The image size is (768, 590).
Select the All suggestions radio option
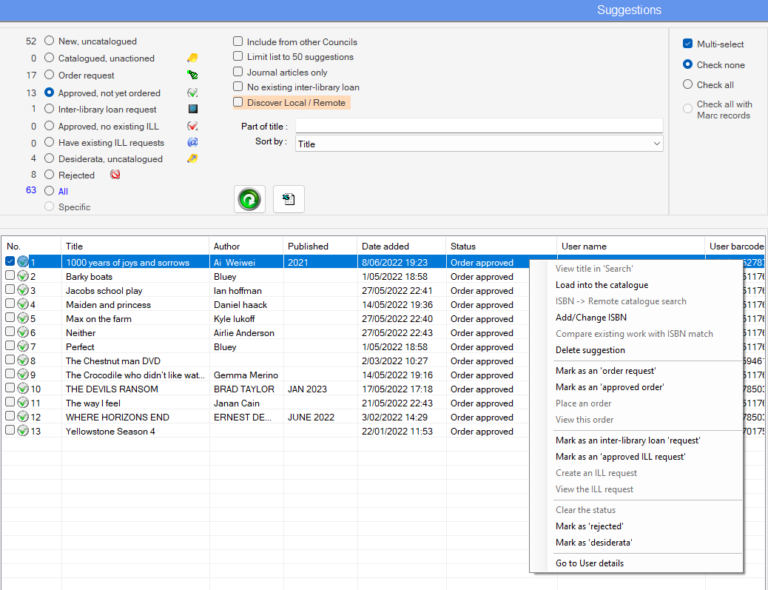(49, 190)
